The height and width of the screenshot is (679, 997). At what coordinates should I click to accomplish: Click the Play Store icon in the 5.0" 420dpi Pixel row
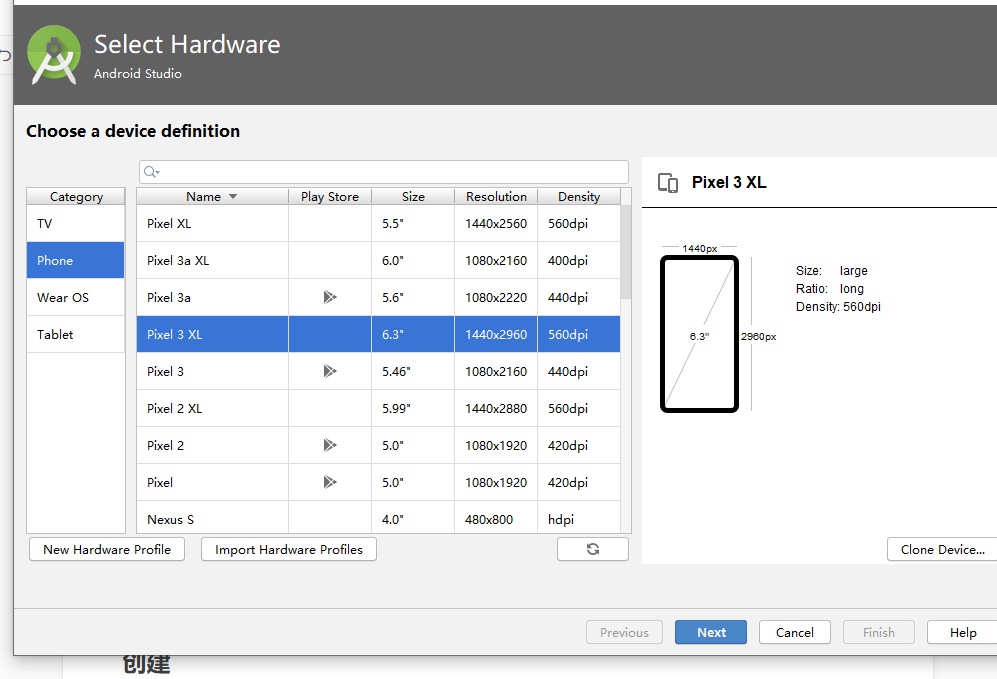tap(329, 482)
